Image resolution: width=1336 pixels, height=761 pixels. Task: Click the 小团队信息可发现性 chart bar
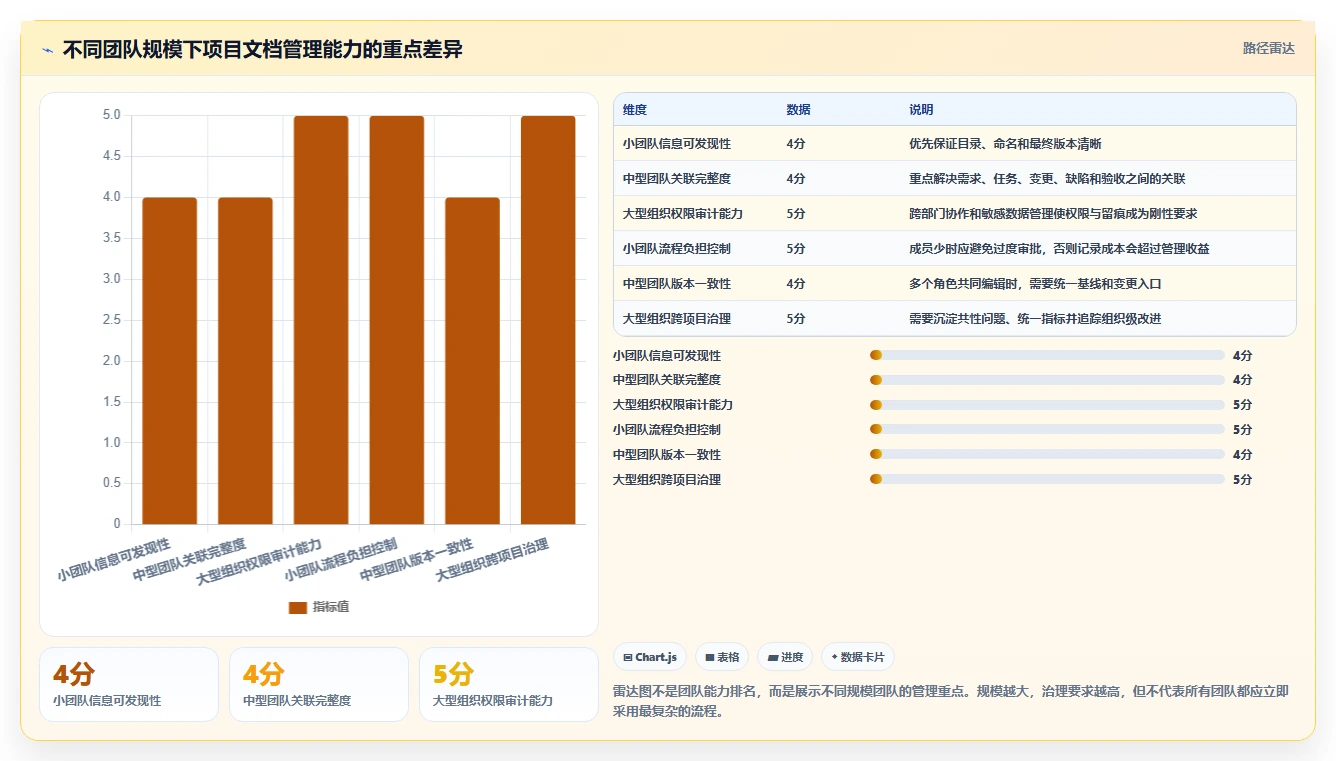coord(170,361)
